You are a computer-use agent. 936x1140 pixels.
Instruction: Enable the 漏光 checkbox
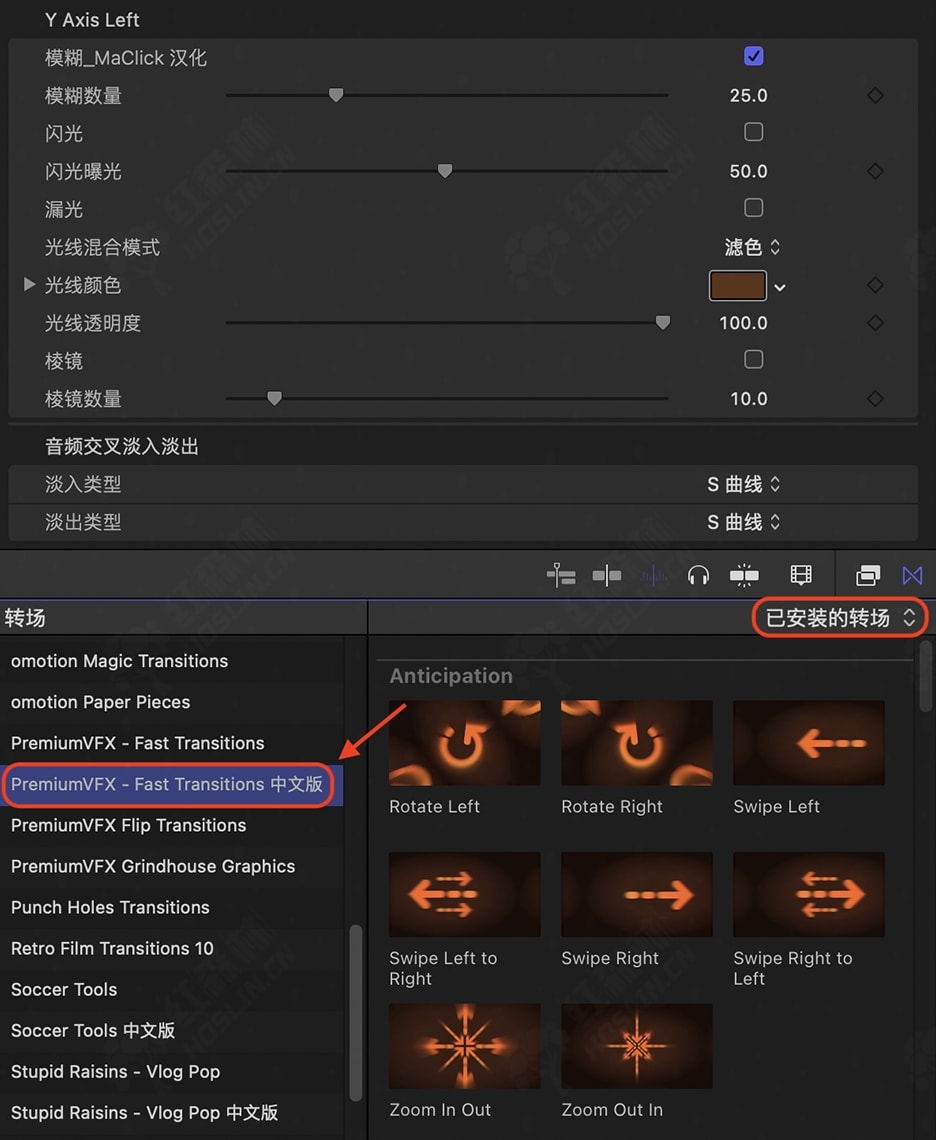753,208
